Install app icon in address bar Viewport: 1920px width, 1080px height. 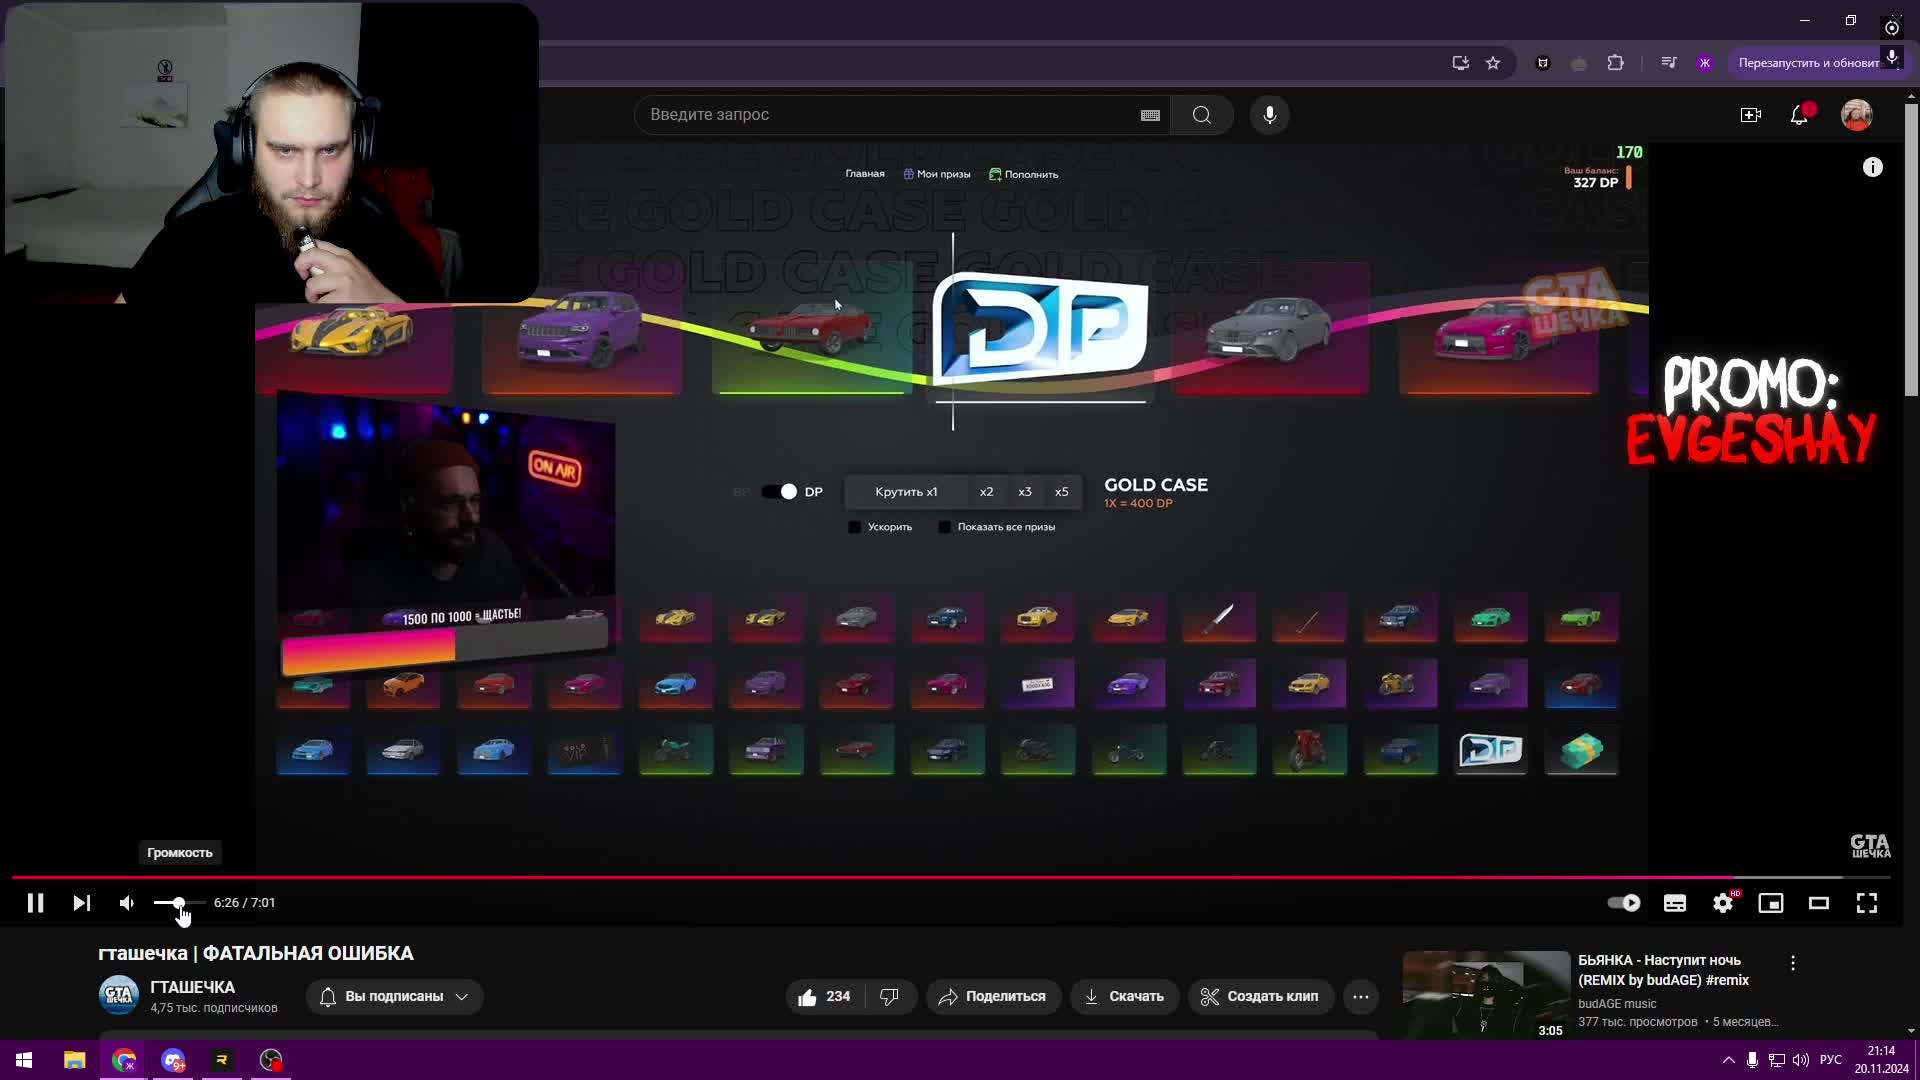point(1461,63)
